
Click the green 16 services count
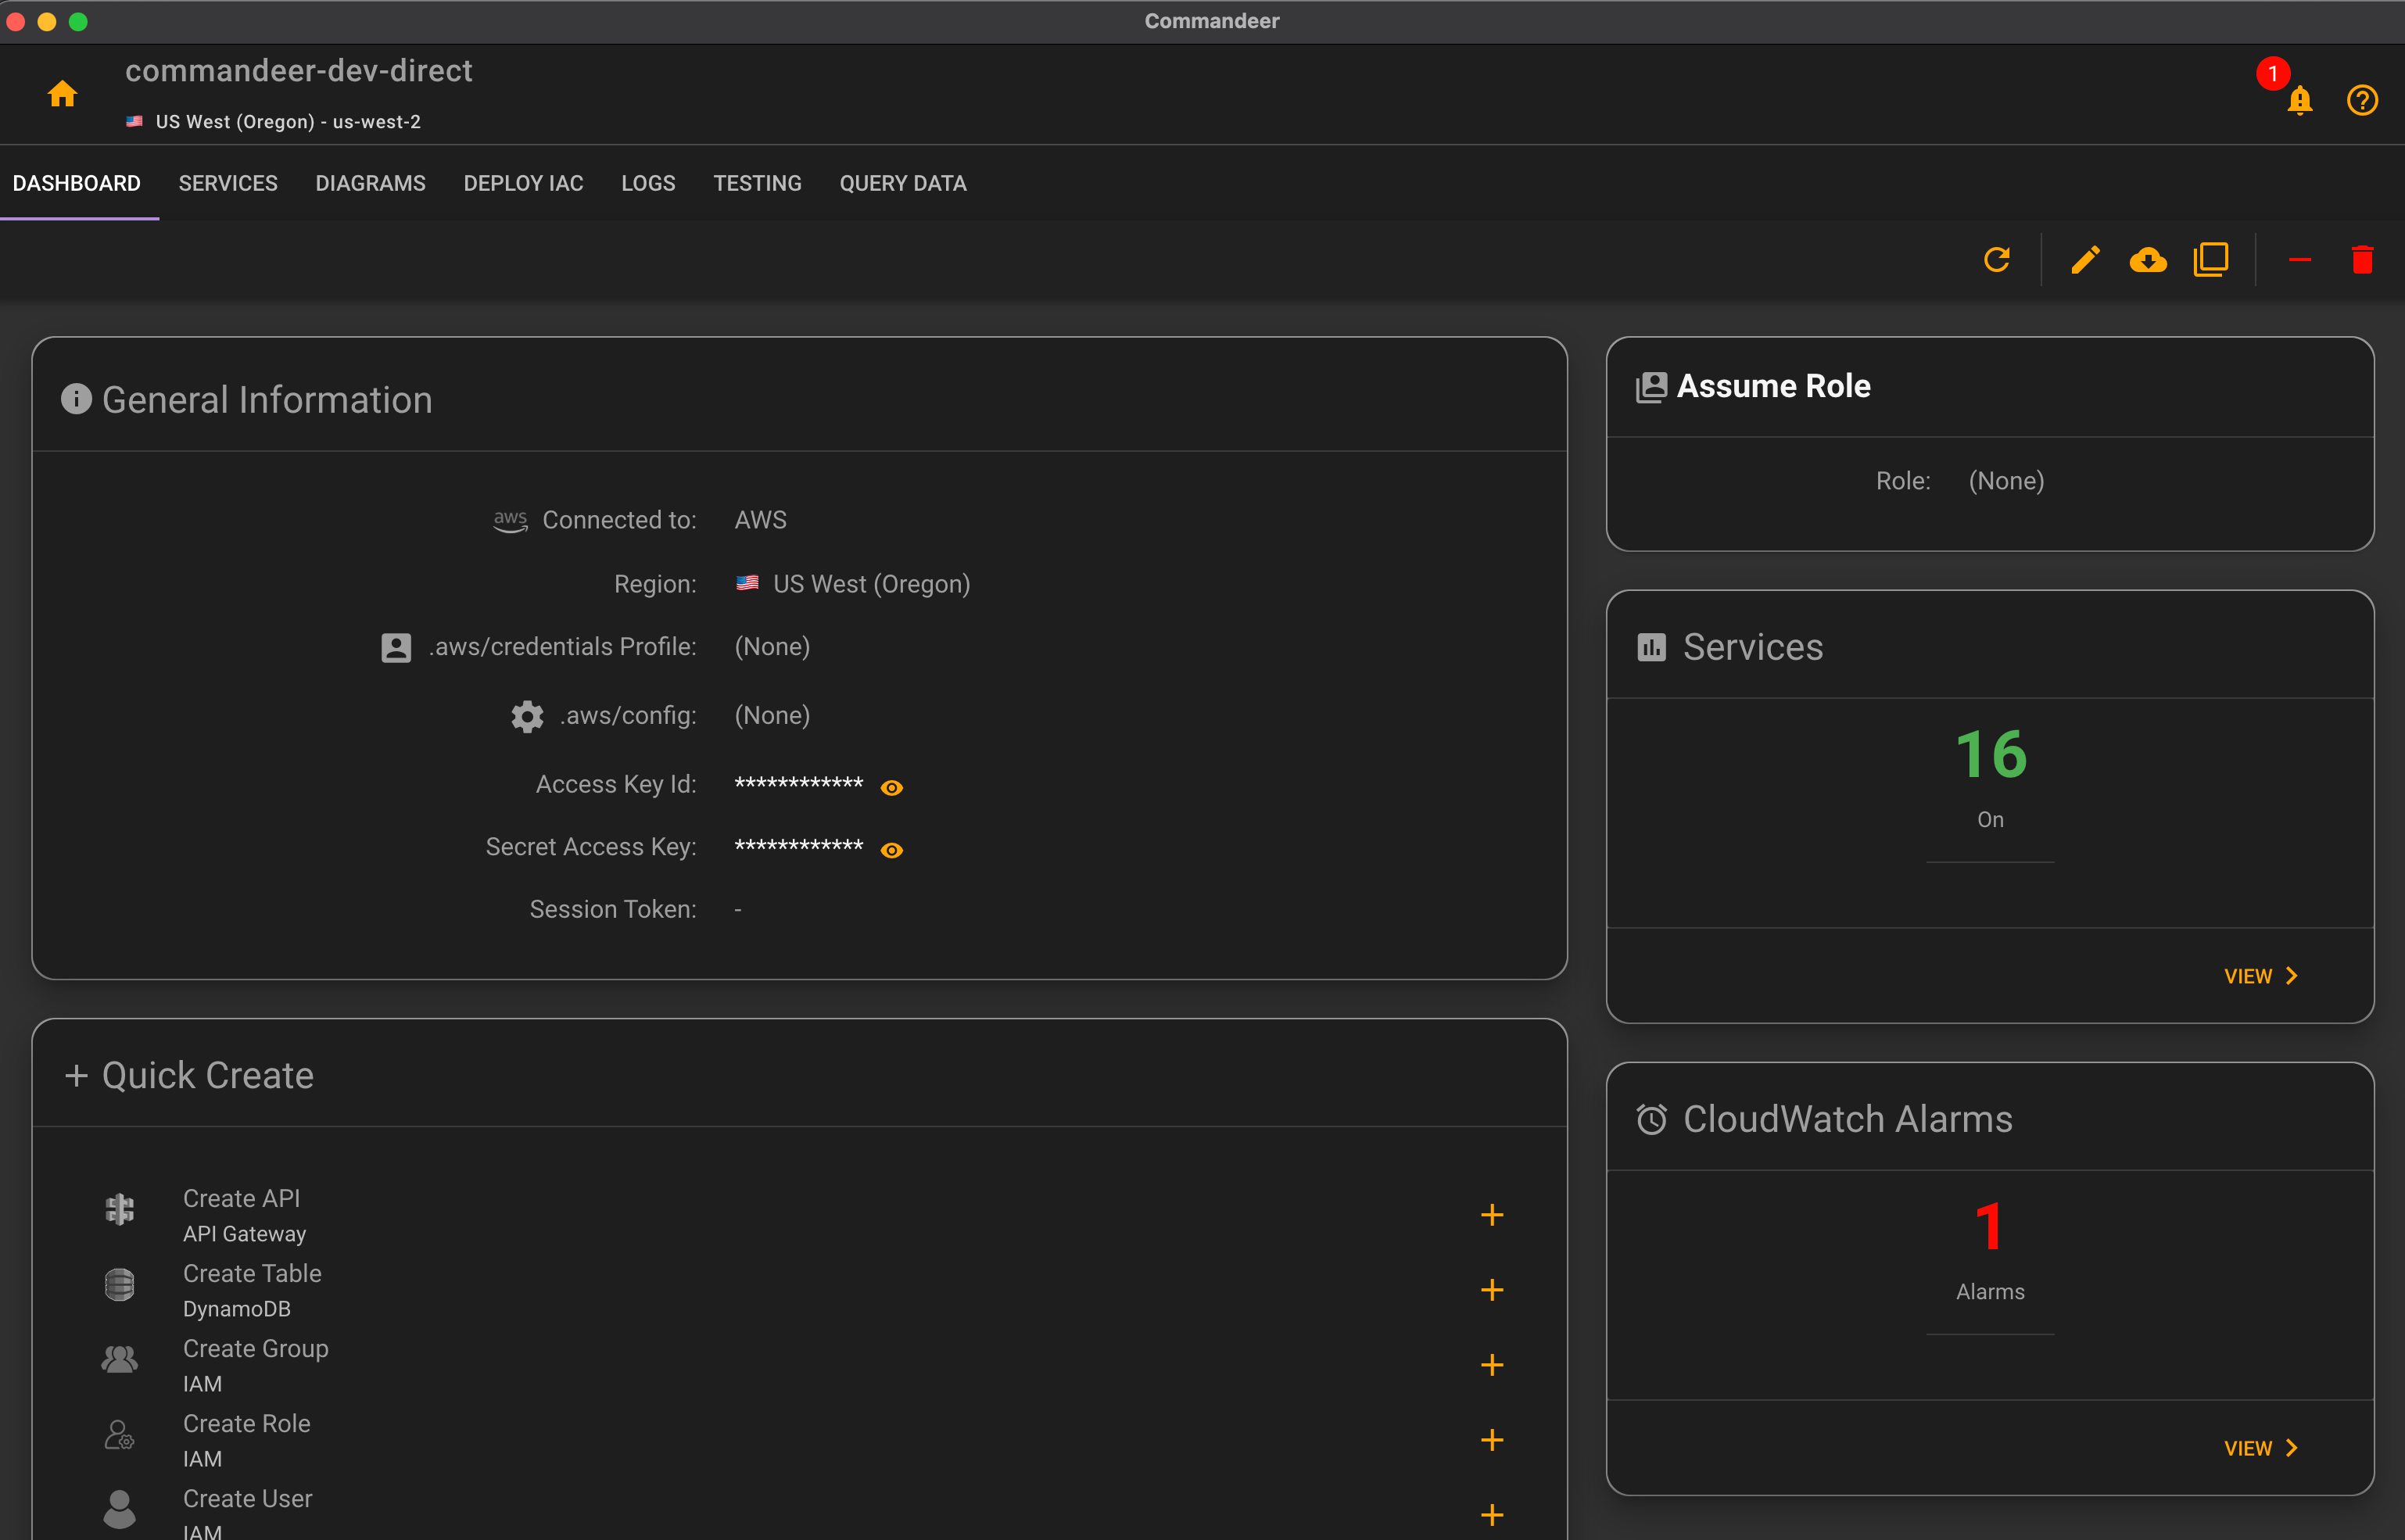[1990, 754]
